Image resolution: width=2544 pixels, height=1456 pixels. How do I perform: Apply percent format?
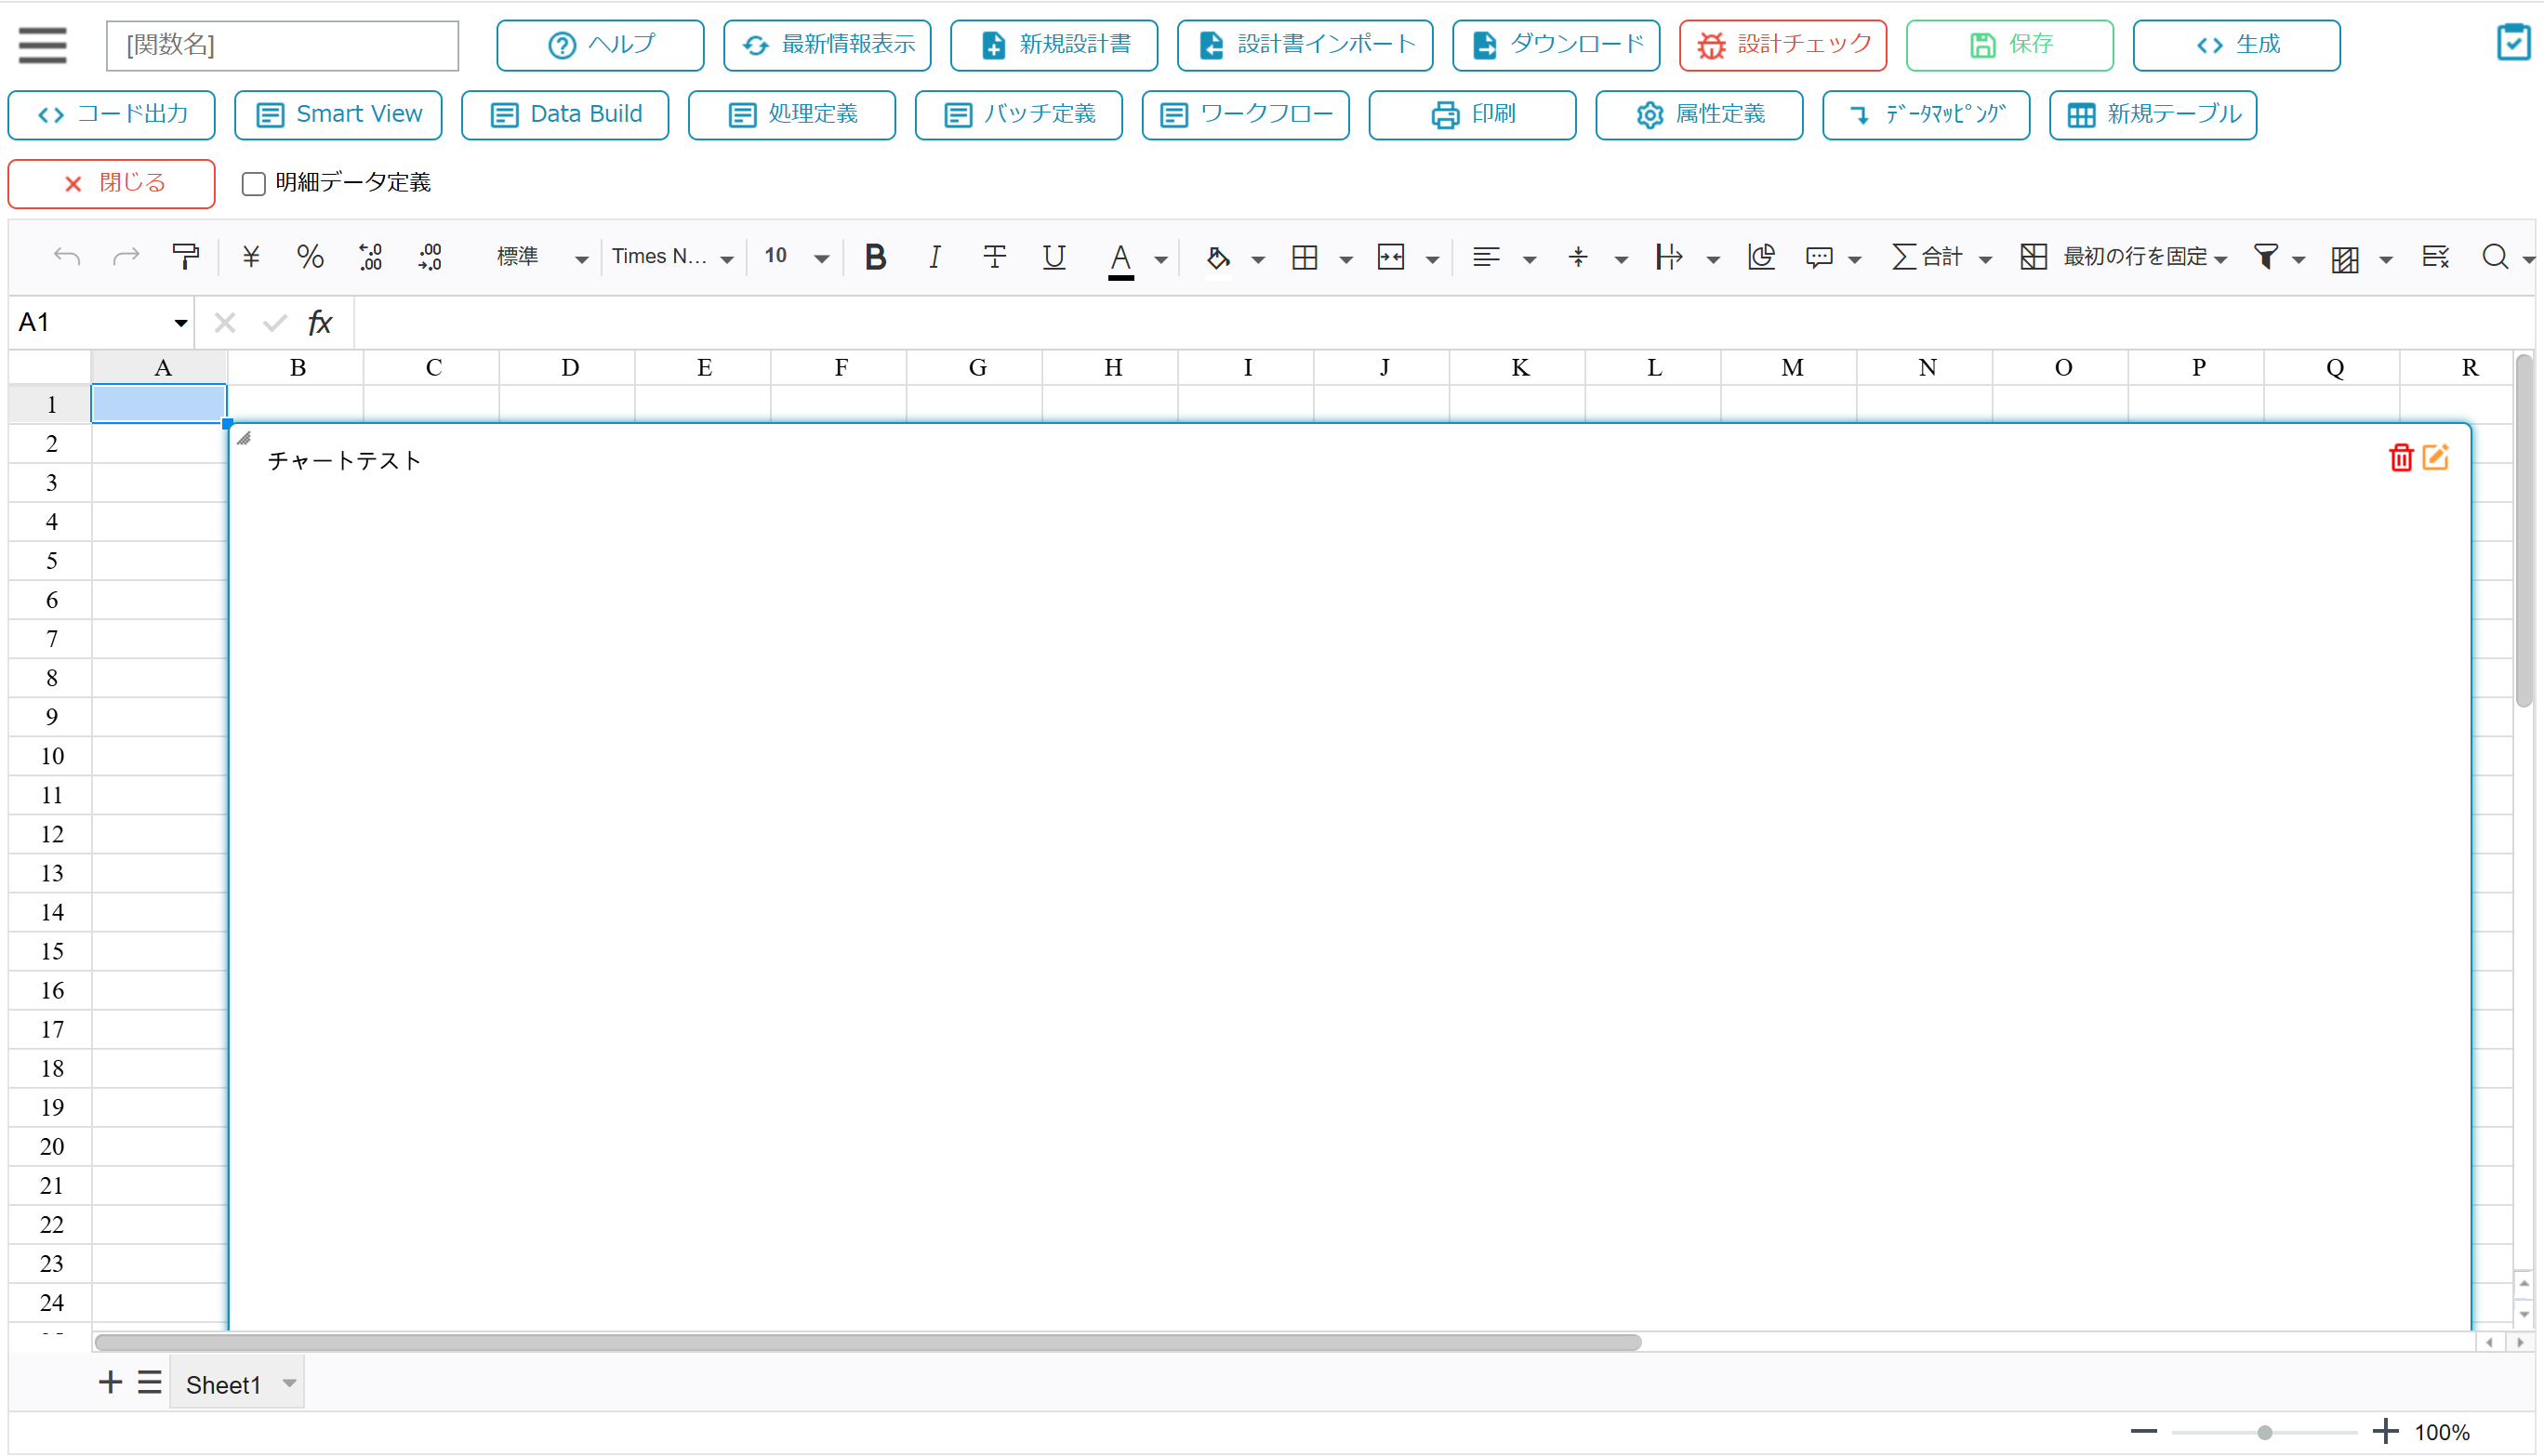click(310, 257)
